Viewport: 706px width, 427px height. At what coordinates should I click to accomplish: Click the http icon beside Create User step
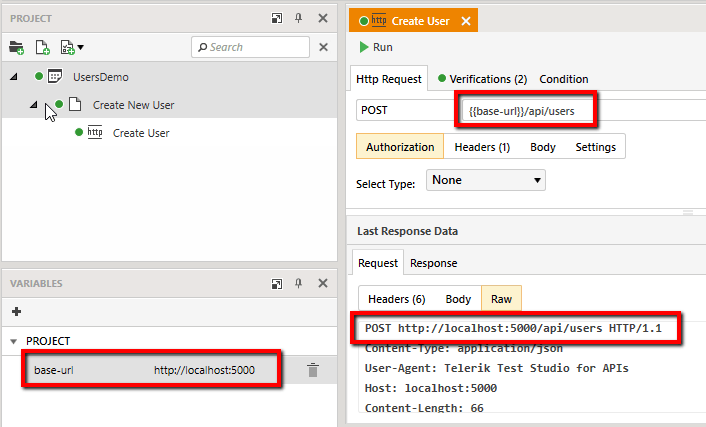click(95, 132)
